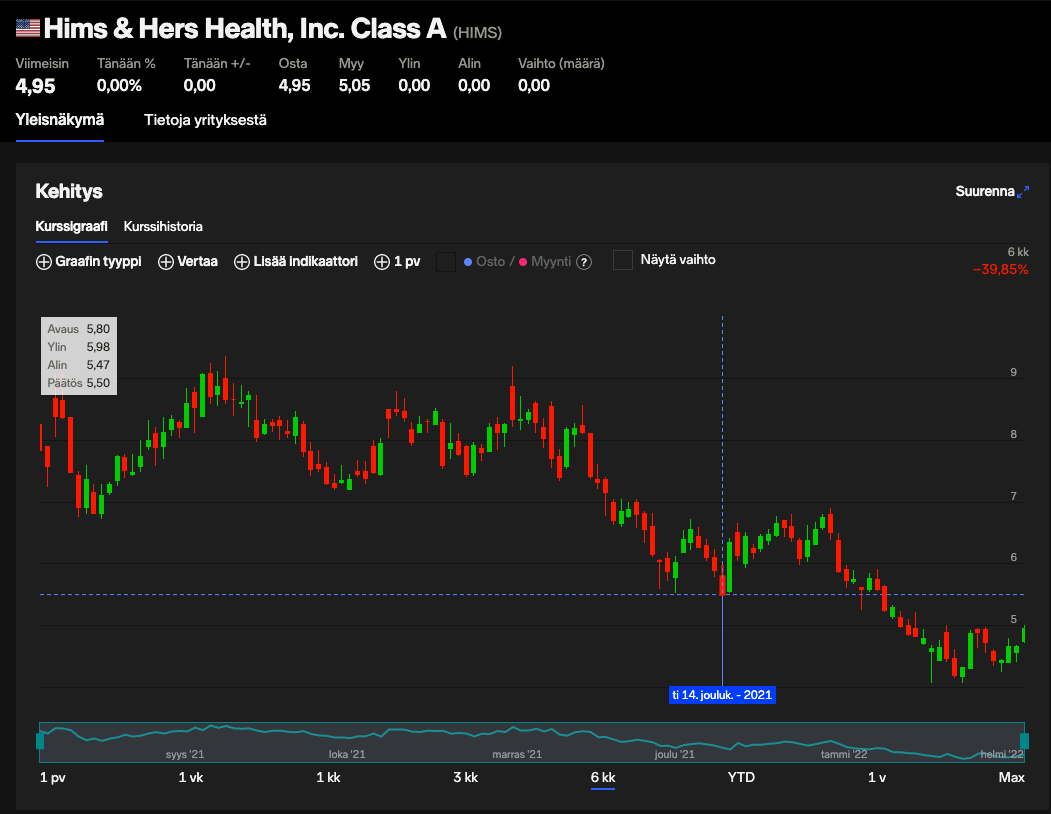
Task: Click the US flag icon
Action: coord(28,29)
